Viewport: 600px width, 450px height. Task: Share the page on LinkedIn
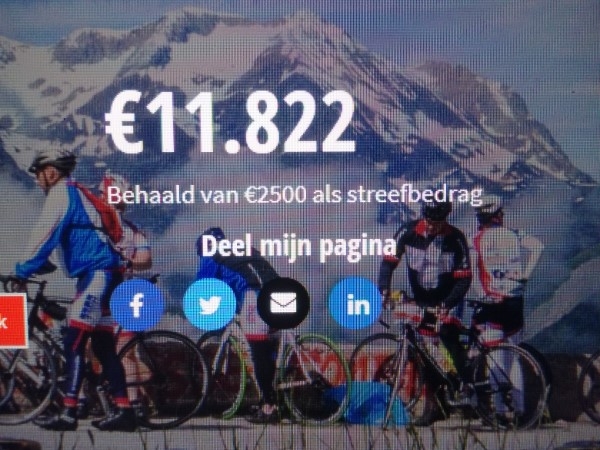[x=355, y=303]
